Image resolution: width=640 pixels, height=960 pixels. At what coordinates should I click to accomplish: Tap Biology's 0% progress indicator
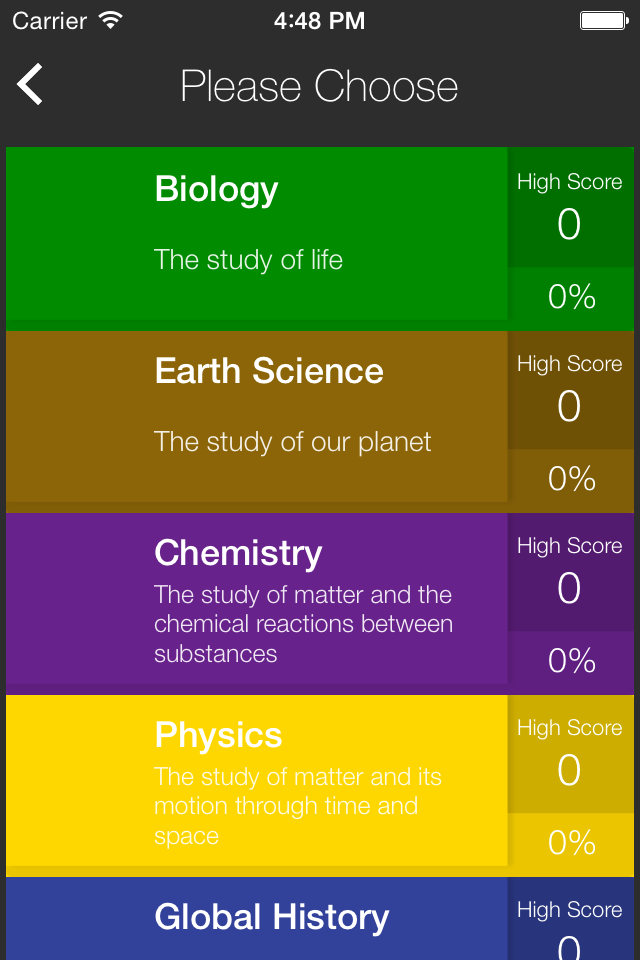point(571,297)
